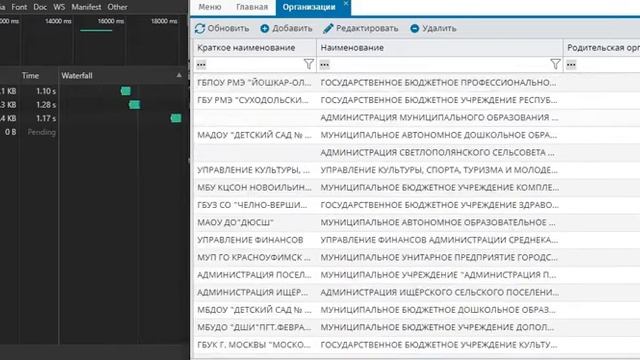Open filter funnel for Краткое наименование column
The height and width of the screenshot is (360, 640).
[309, 64]
